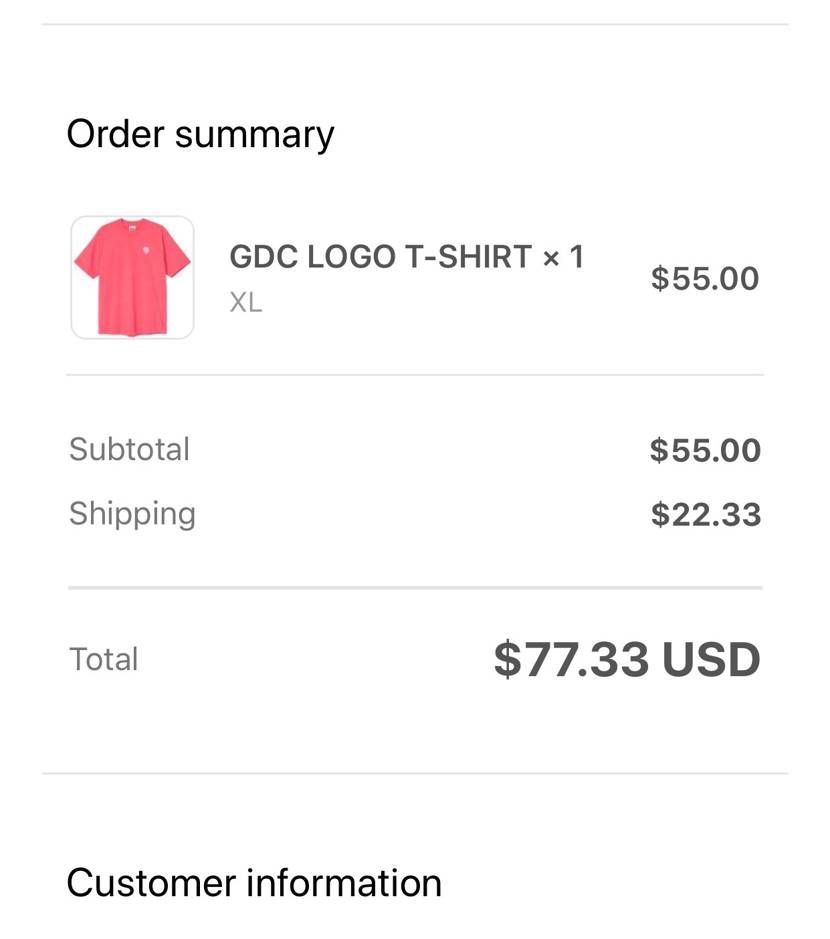Select the Order summary heading

pyautogui.click(x=200, y=135)
